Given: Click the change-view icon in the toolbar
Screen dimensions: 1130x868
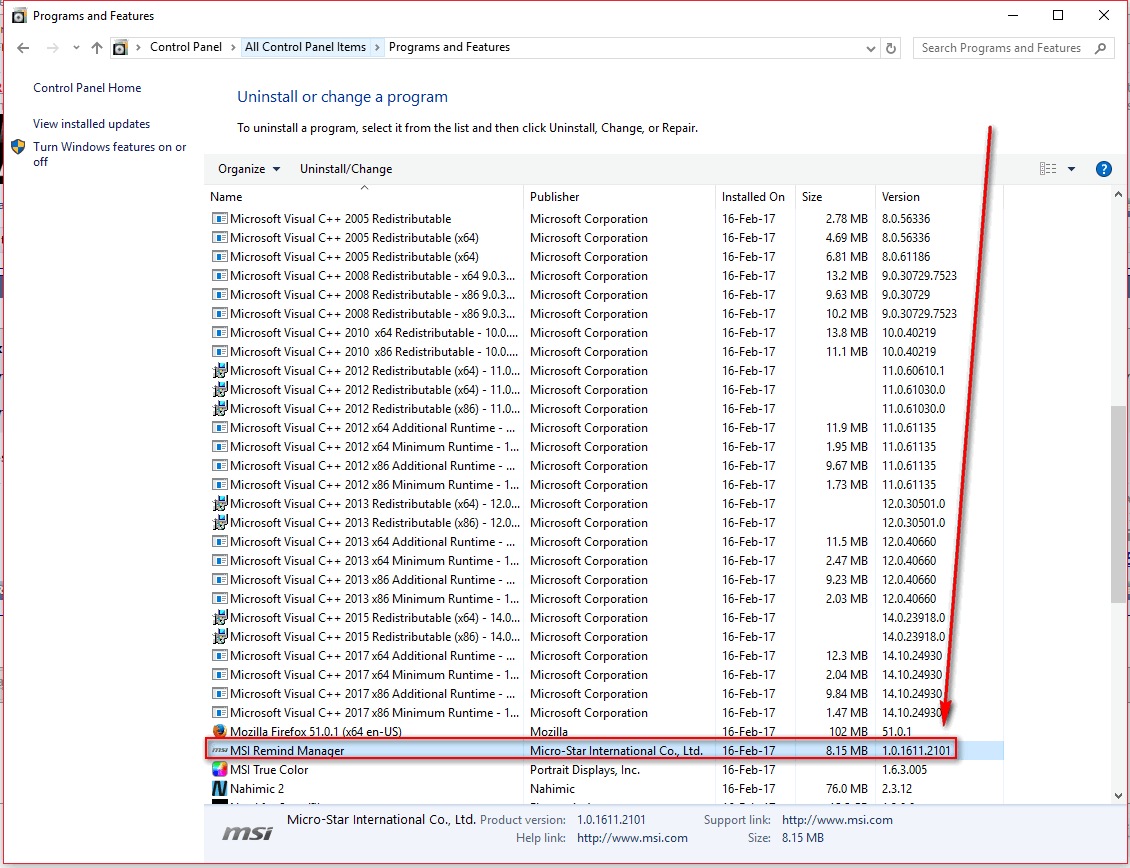Looking at the screenshot, I should coord(1048,169).
